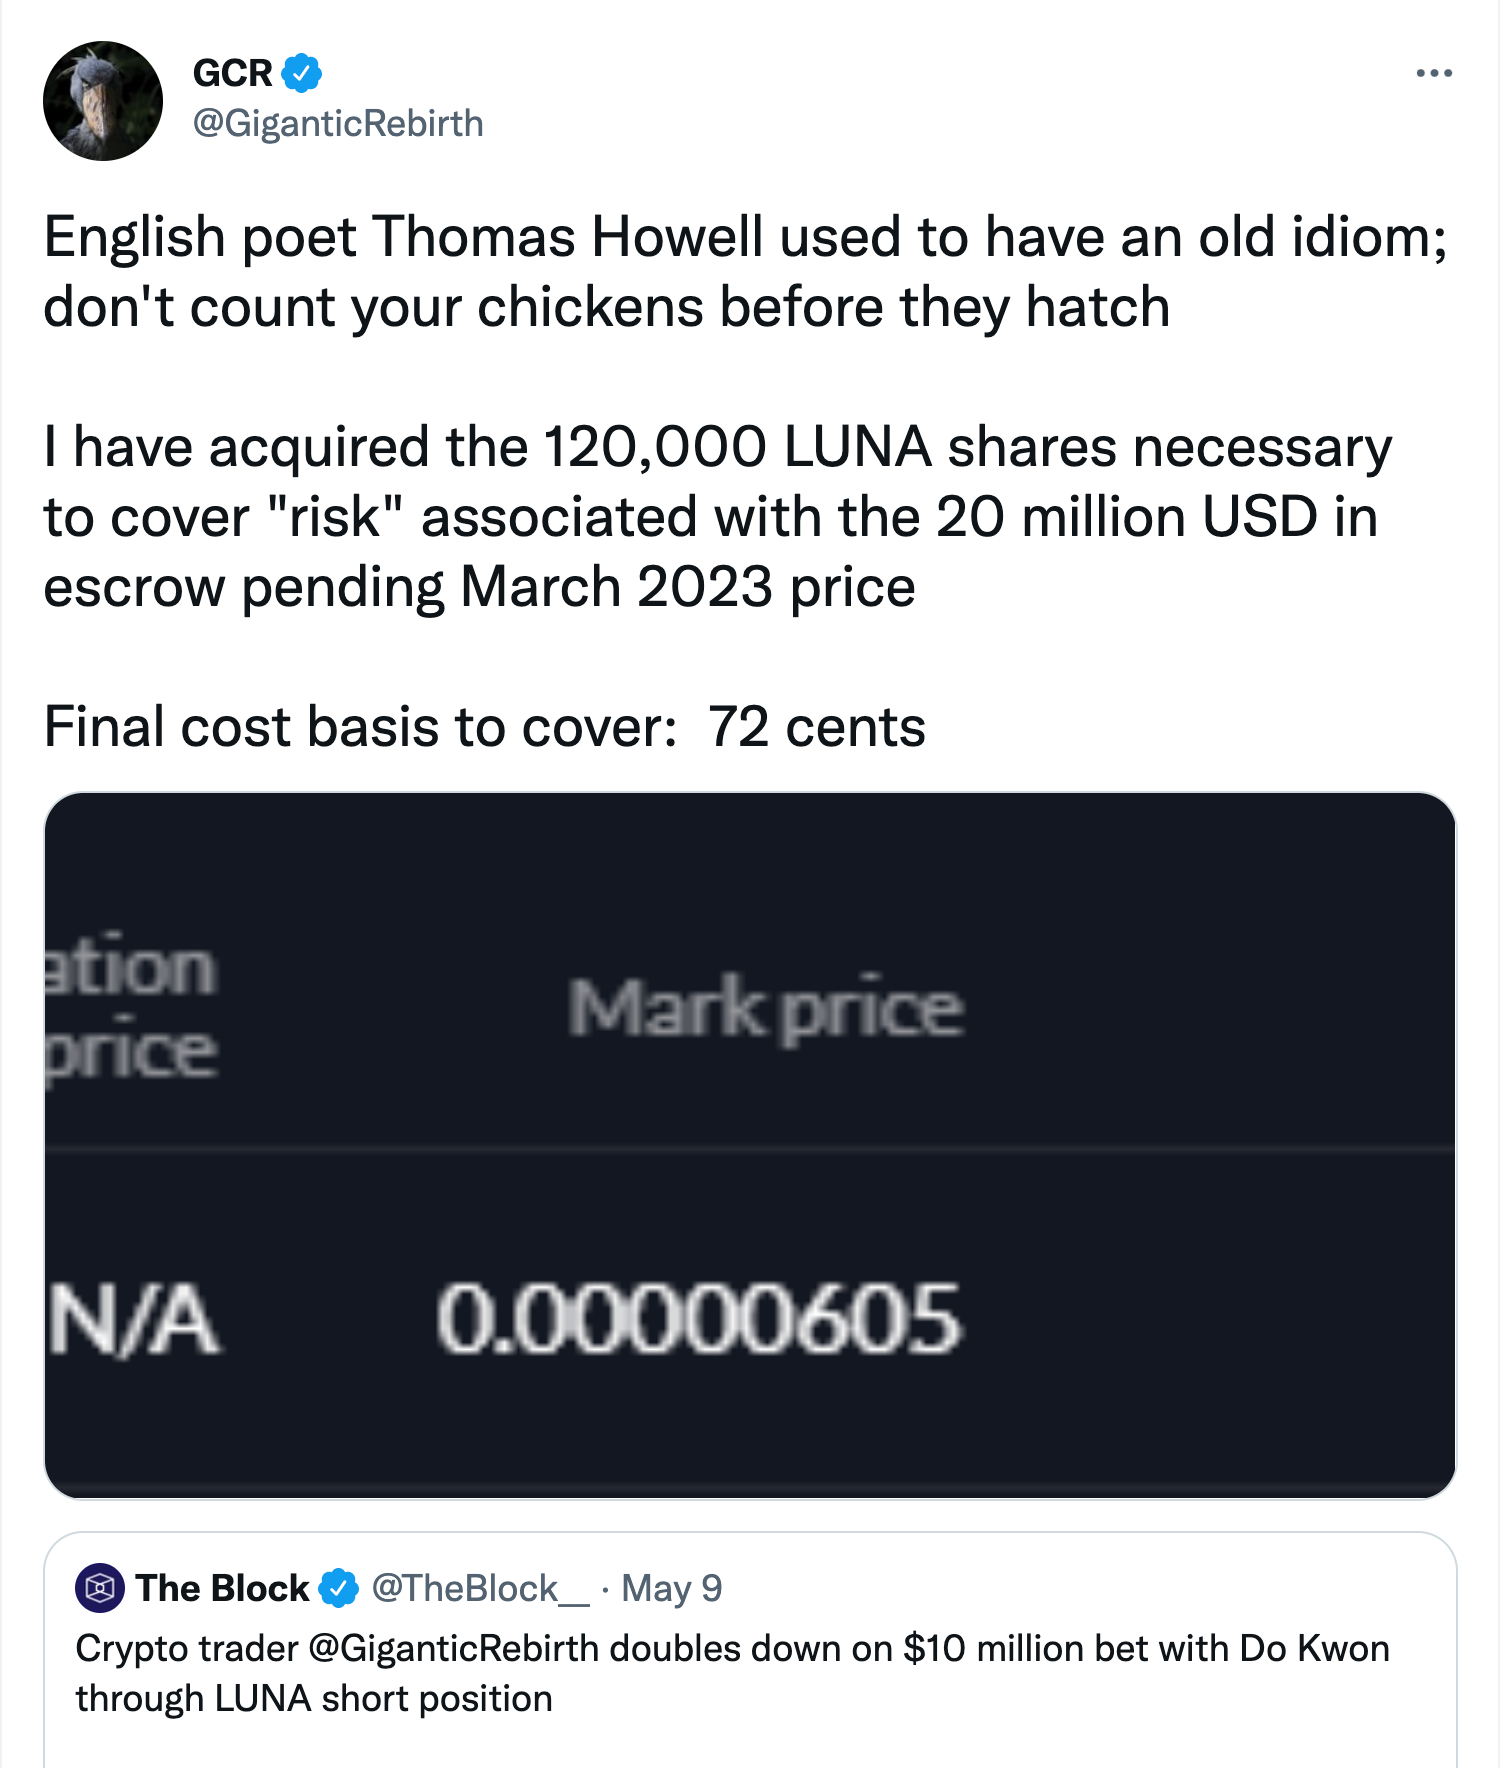
Task: Click the quoted tweet text about LUNA short position
Action: tap(732, 1673)
